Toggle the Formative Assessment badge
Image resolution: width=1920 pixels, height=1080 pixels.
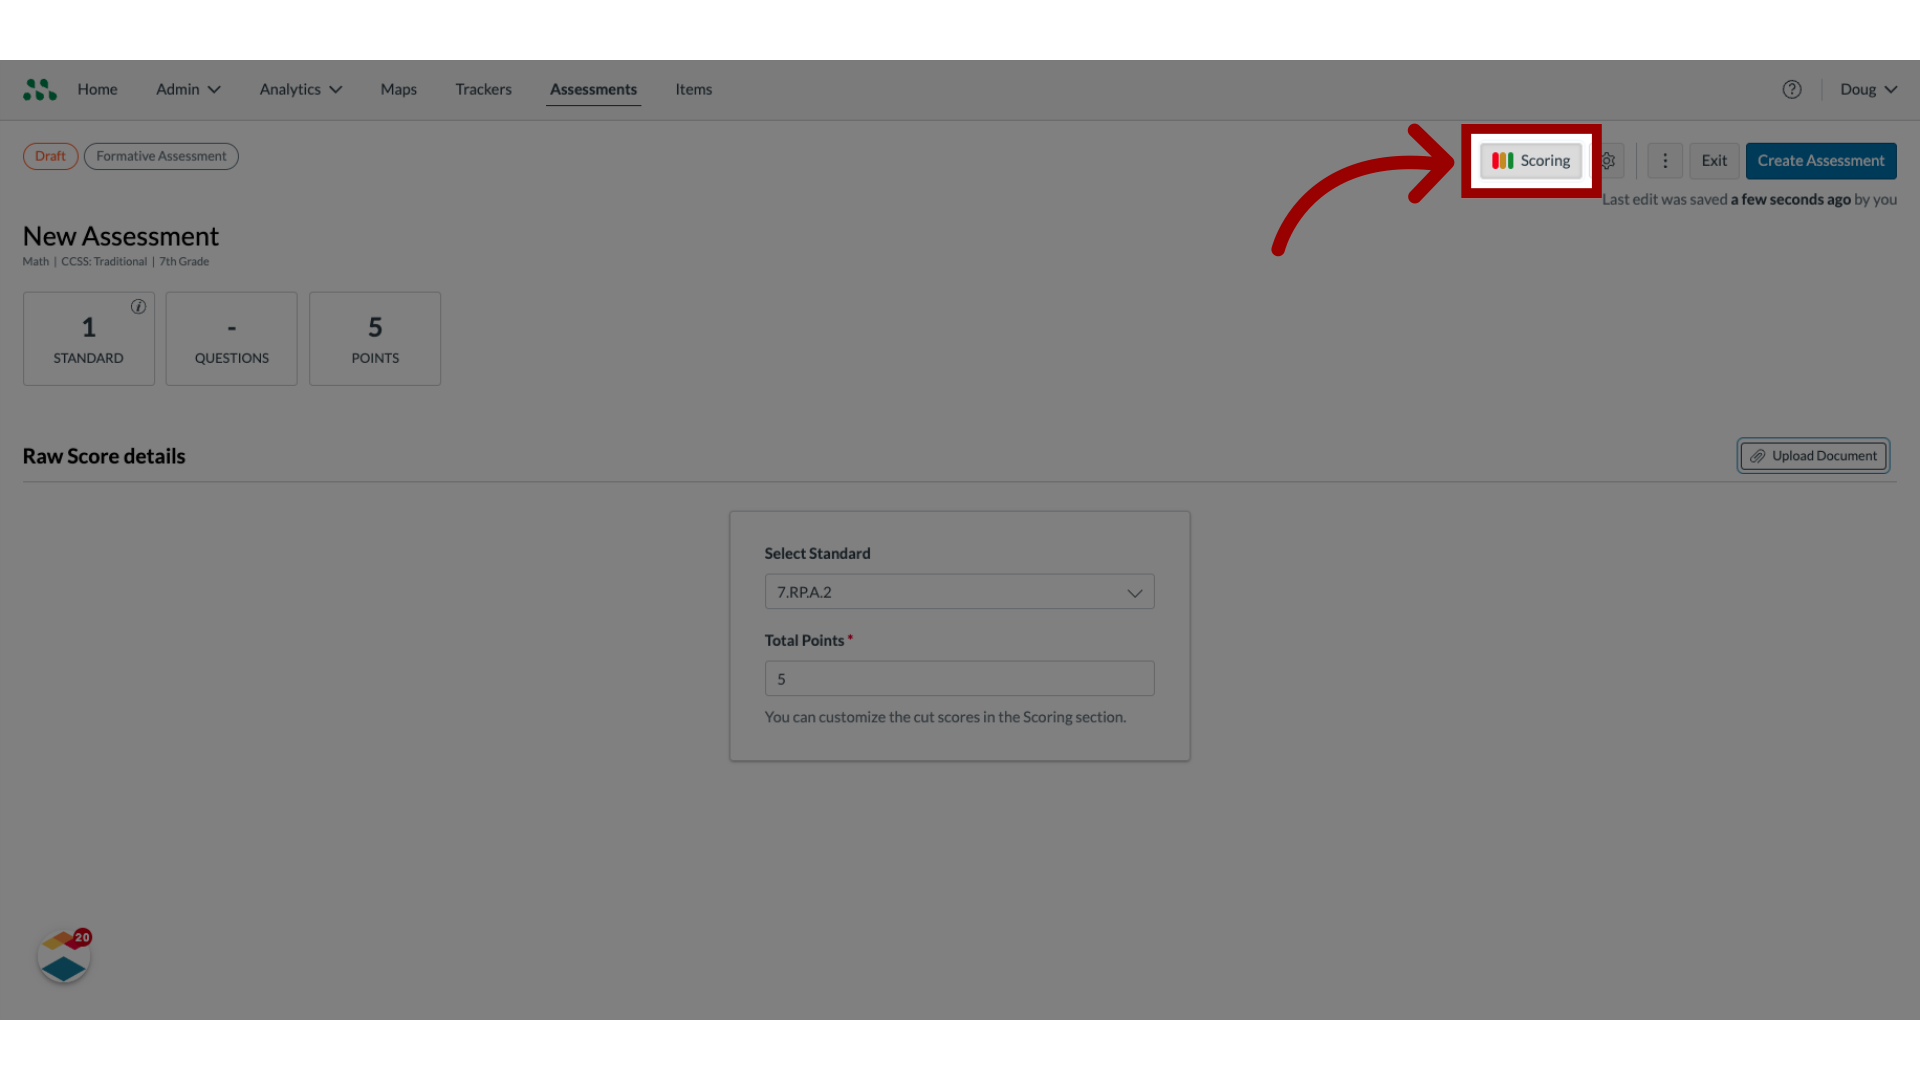pyautogui.click(x=161, y=156)
